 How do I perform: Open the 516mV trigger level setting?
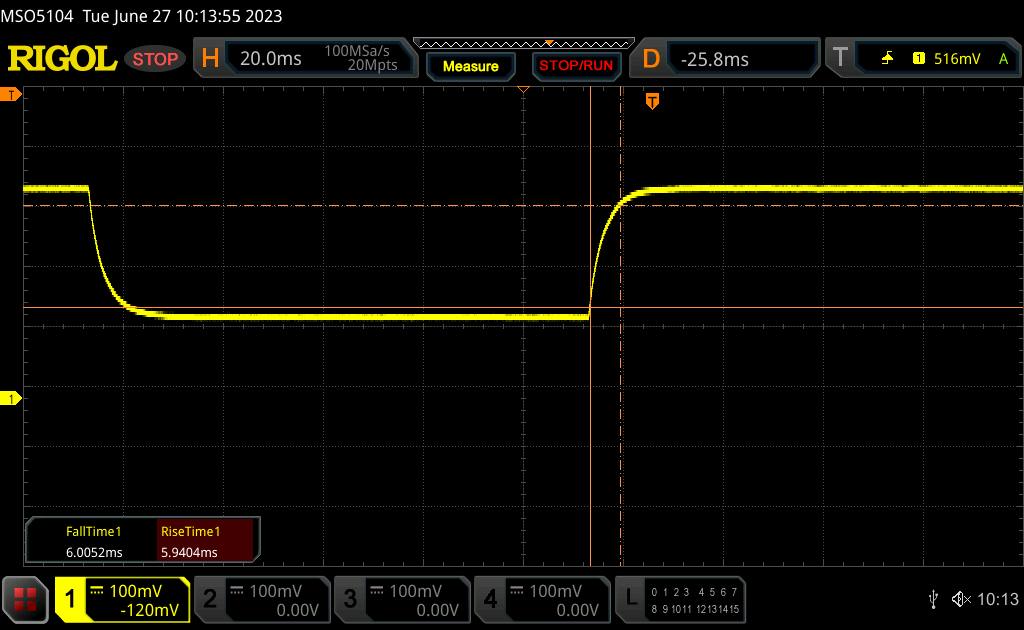pyautogui.click(x=957, y=59)
